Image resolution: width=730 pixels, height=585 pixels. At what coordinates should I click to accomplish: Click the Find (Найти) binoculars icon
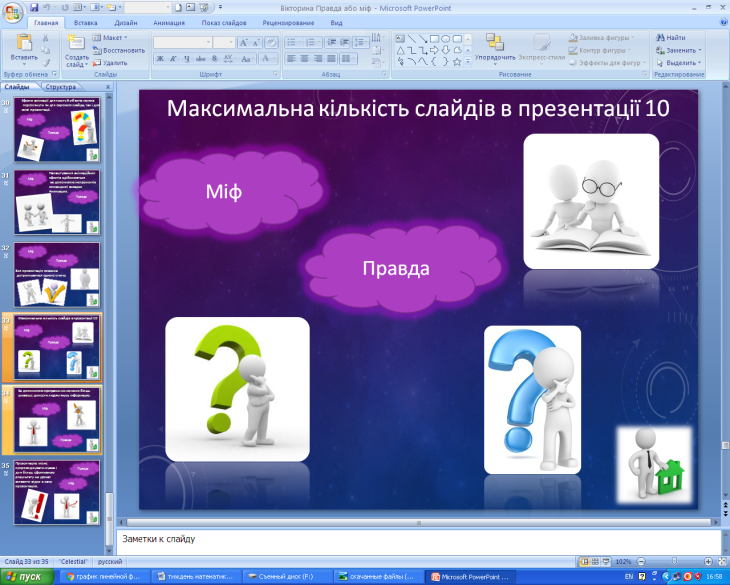[x=661, y=37]
